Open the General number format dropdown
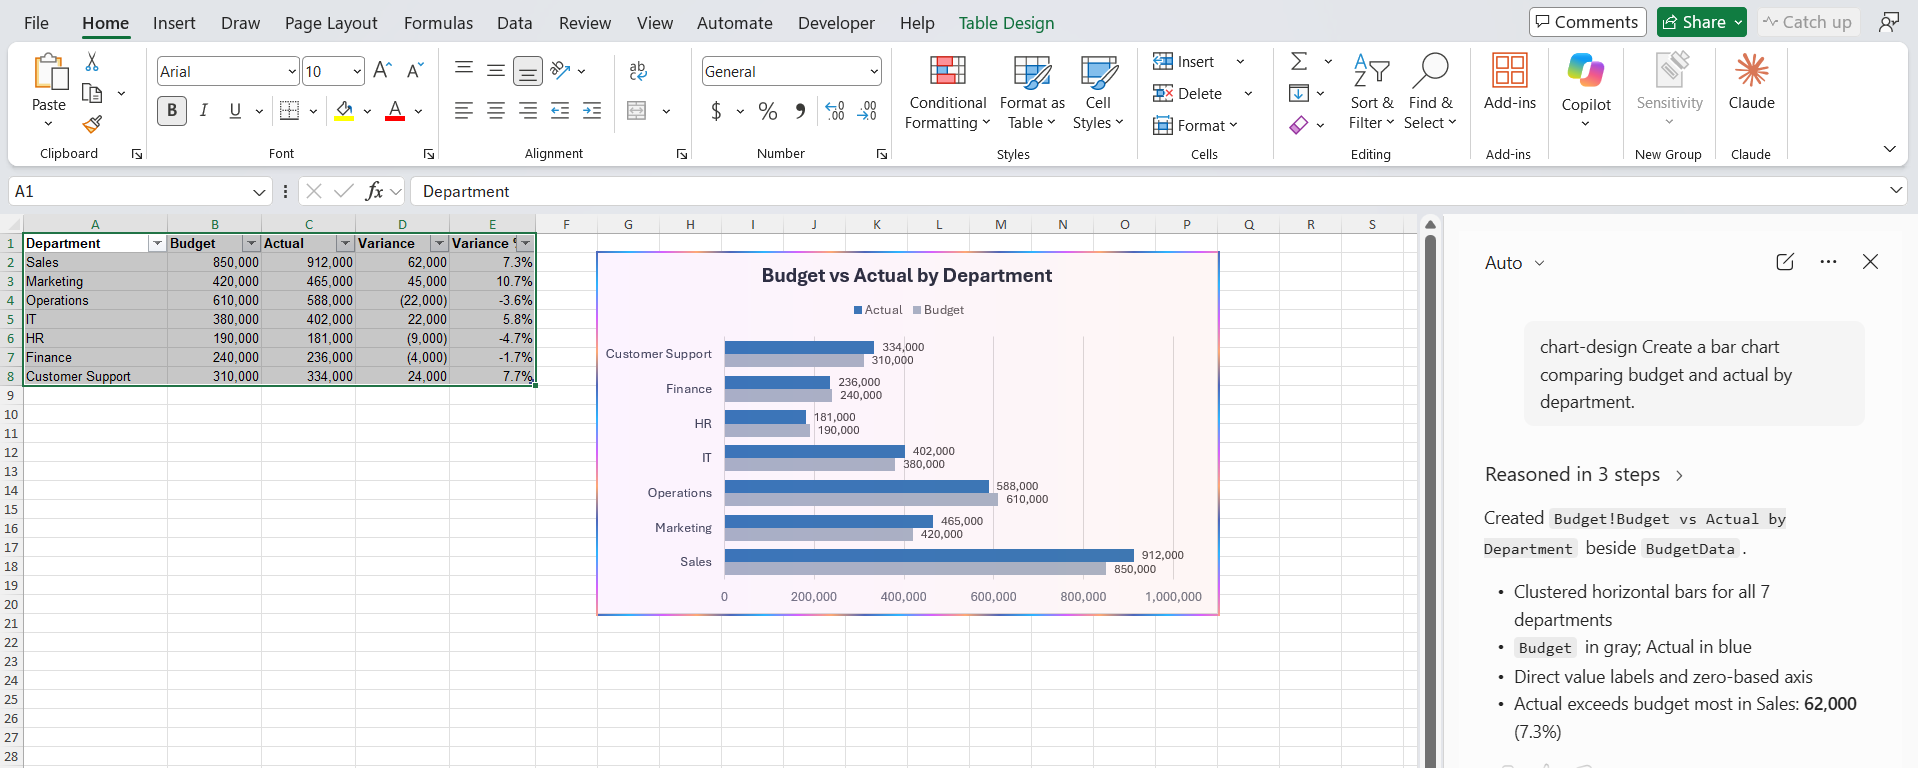This screenshot has width=1918, height=768. click(x=874, y=71)
